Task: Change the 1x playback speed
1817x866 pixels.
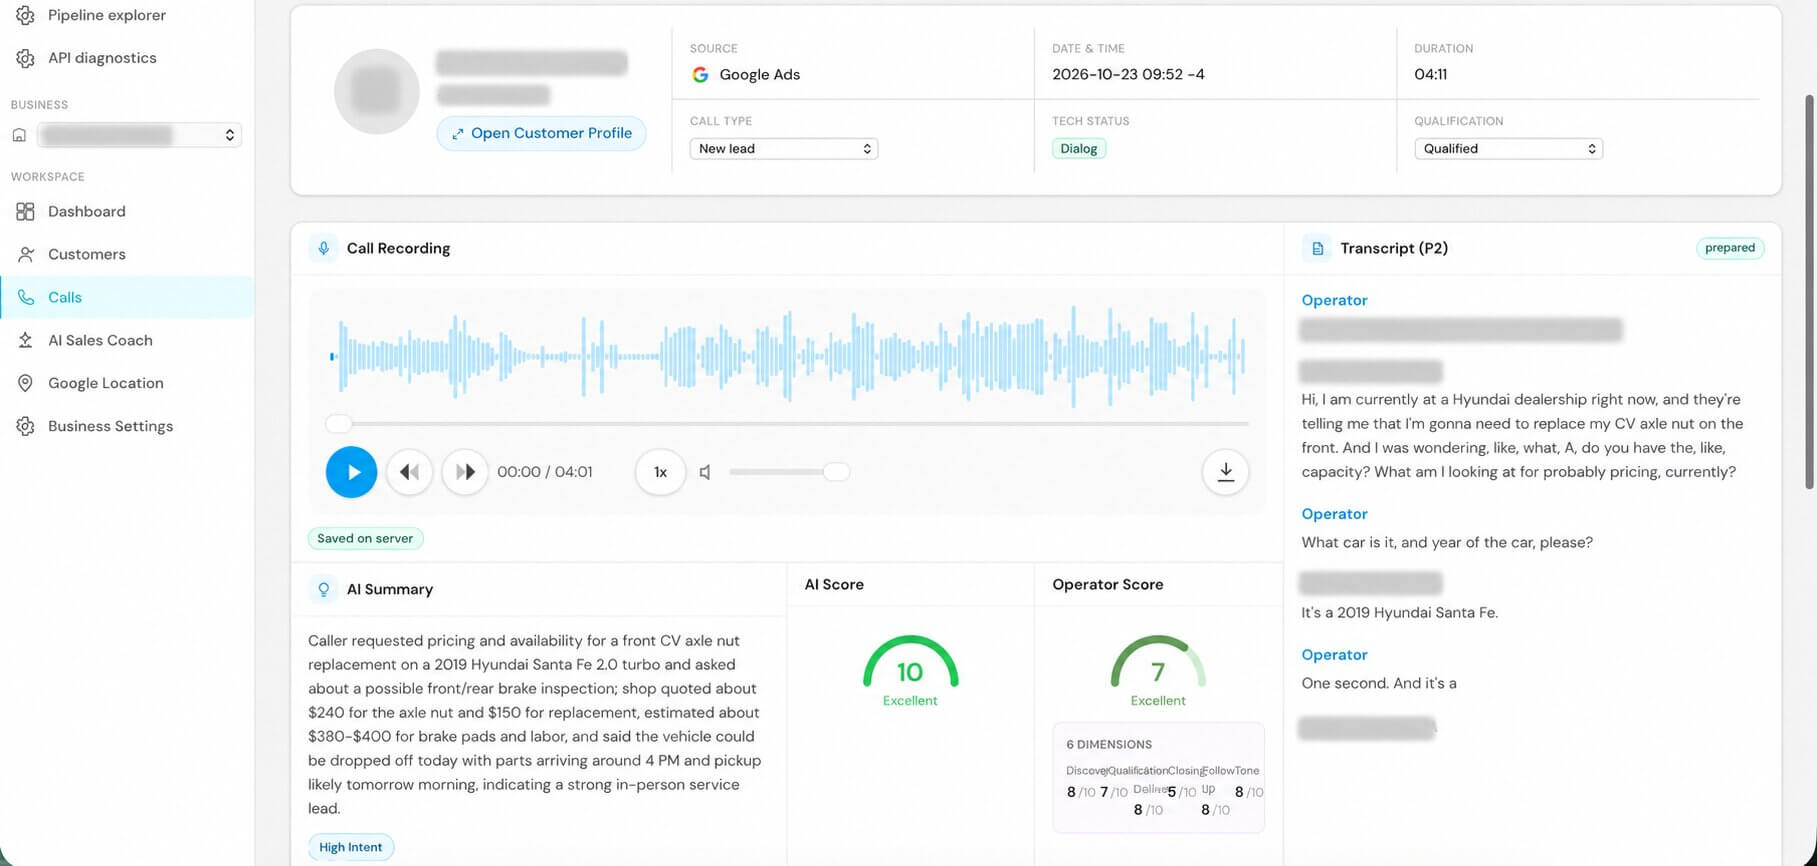Action: pos(660,472)
